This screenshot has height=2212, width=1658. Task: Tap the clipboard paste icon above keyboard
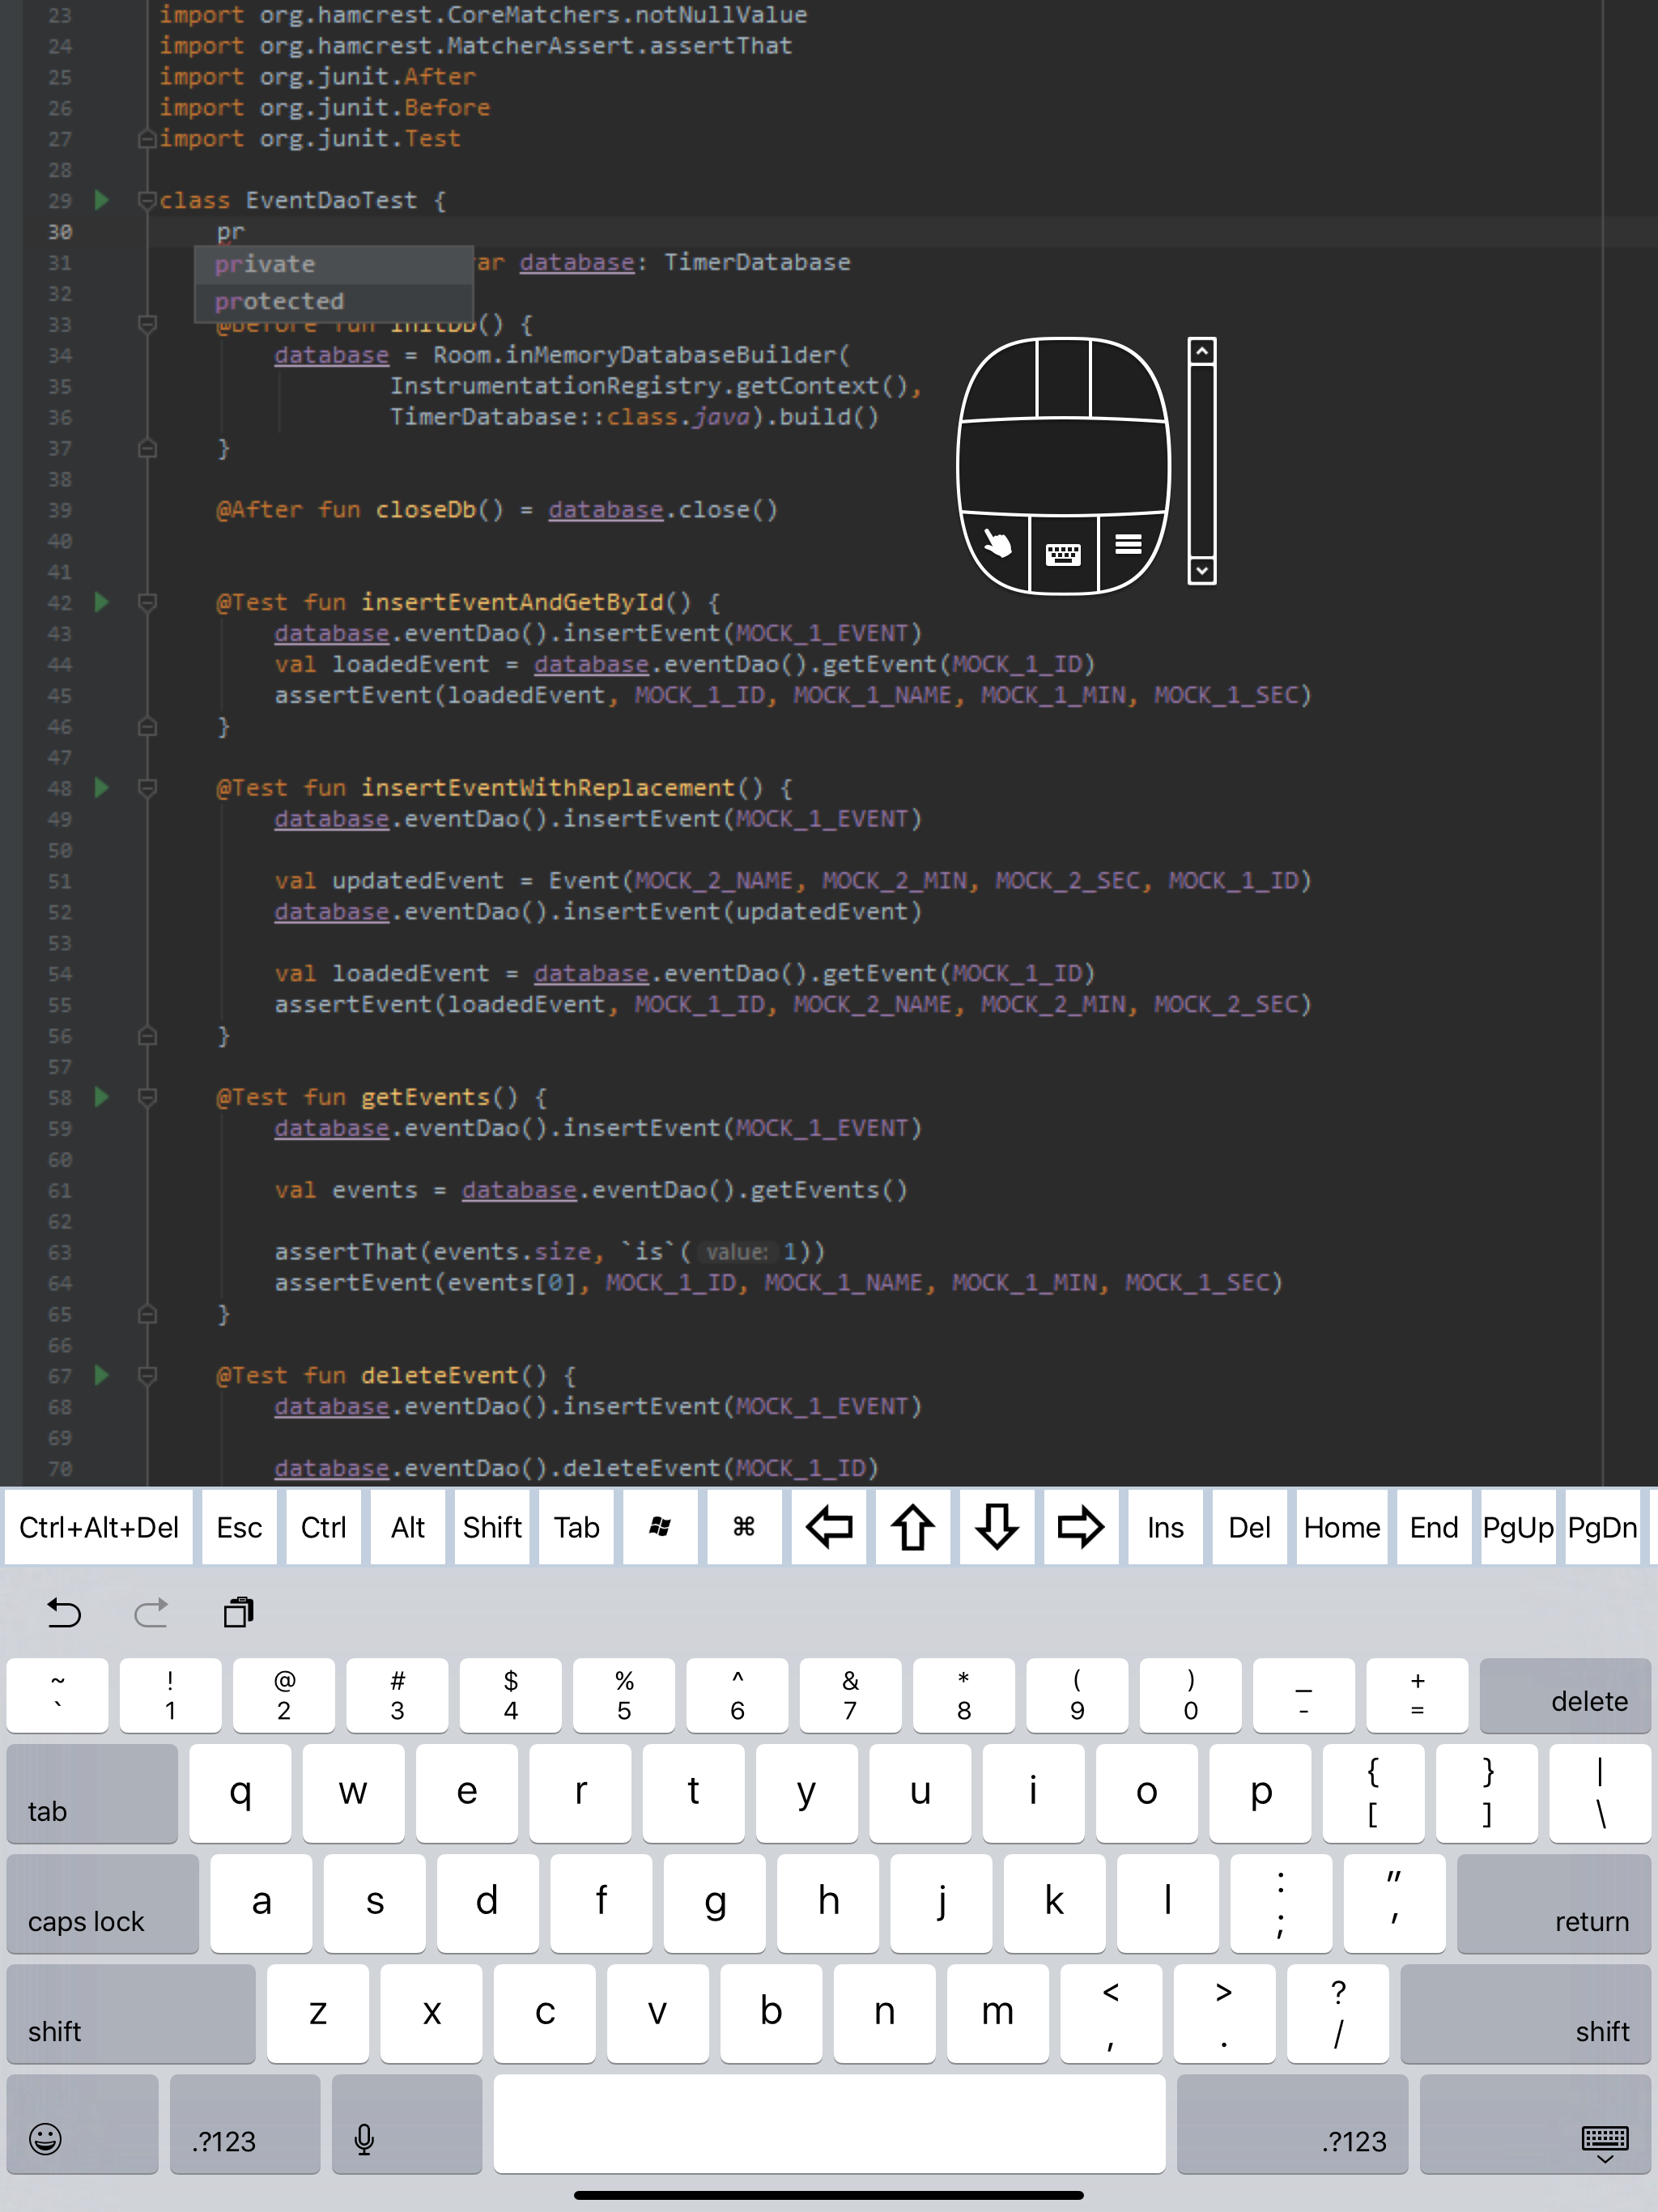coord(239,1612)
